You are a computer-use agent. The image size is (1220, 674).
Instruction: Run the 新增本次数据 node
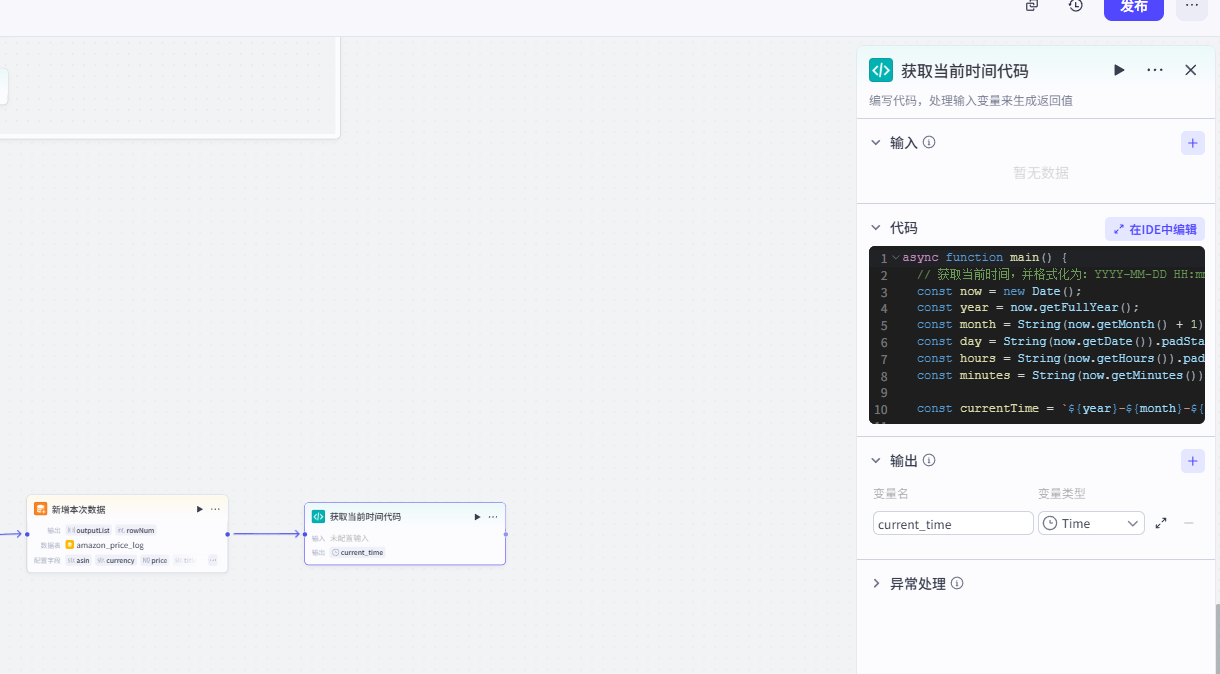point(200,509)
